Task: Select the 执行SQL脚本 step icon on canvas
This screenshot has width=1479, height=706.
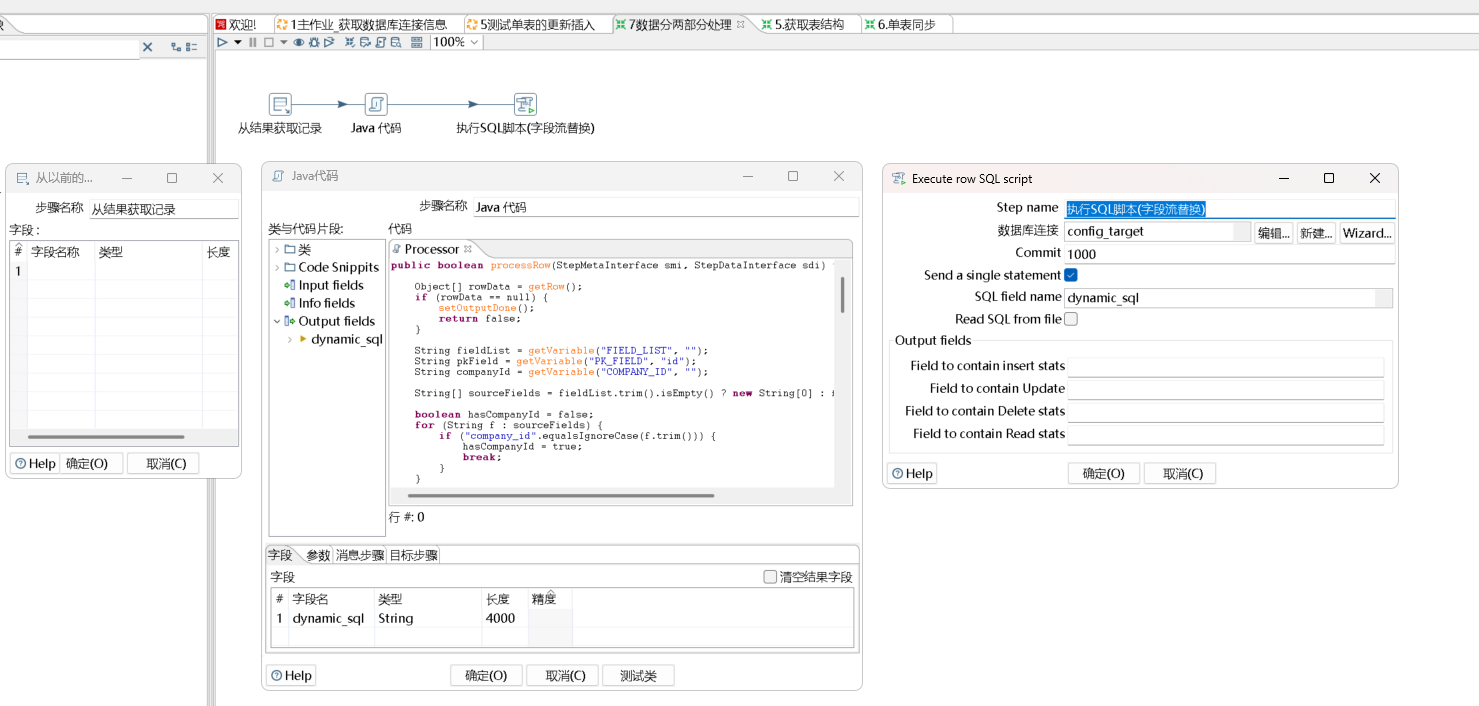Action: [x=525, y=104]
